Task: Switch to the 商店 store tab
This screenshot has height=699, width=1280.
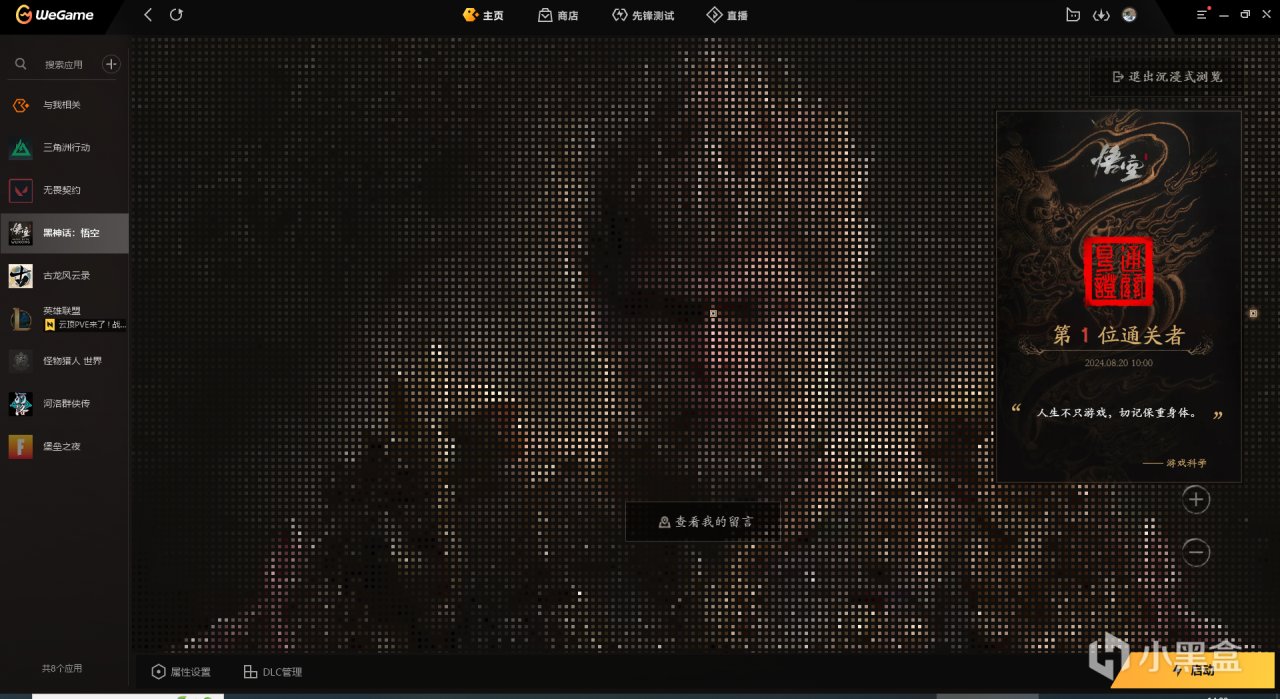Action: click(x=558, y=15)
